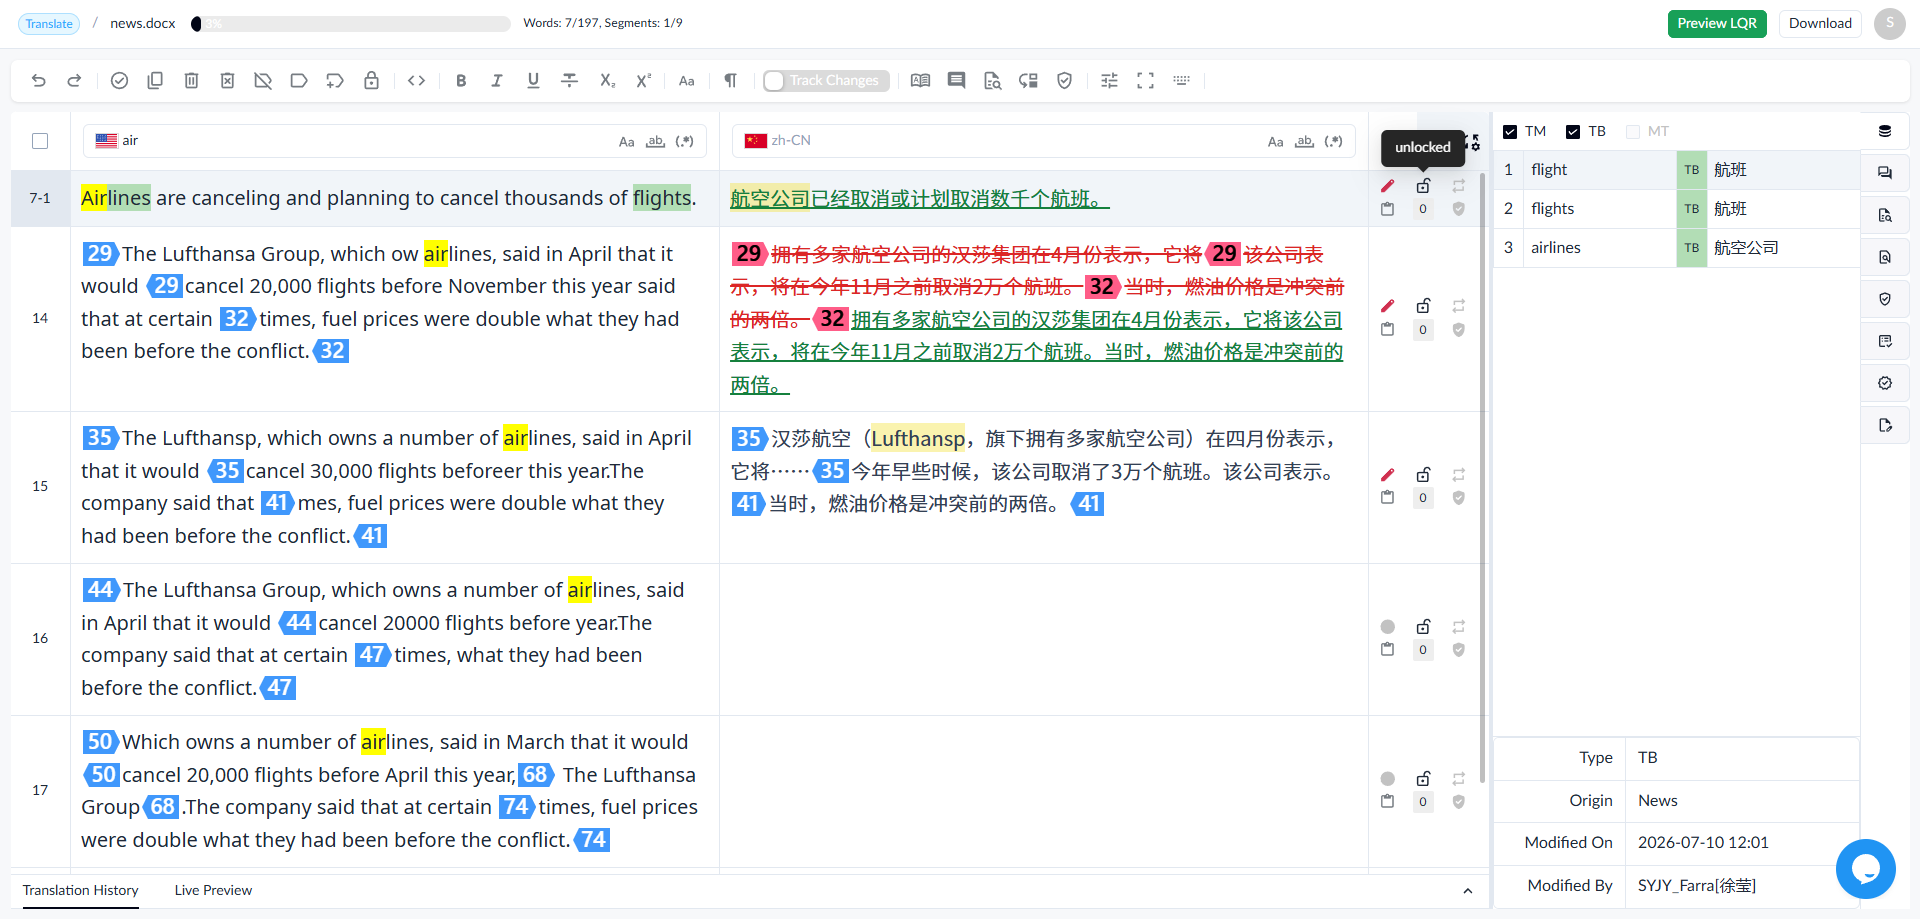Click the lock segment icon in toolbar
This screenshot has width=1920, height=919.
point(371,81)
